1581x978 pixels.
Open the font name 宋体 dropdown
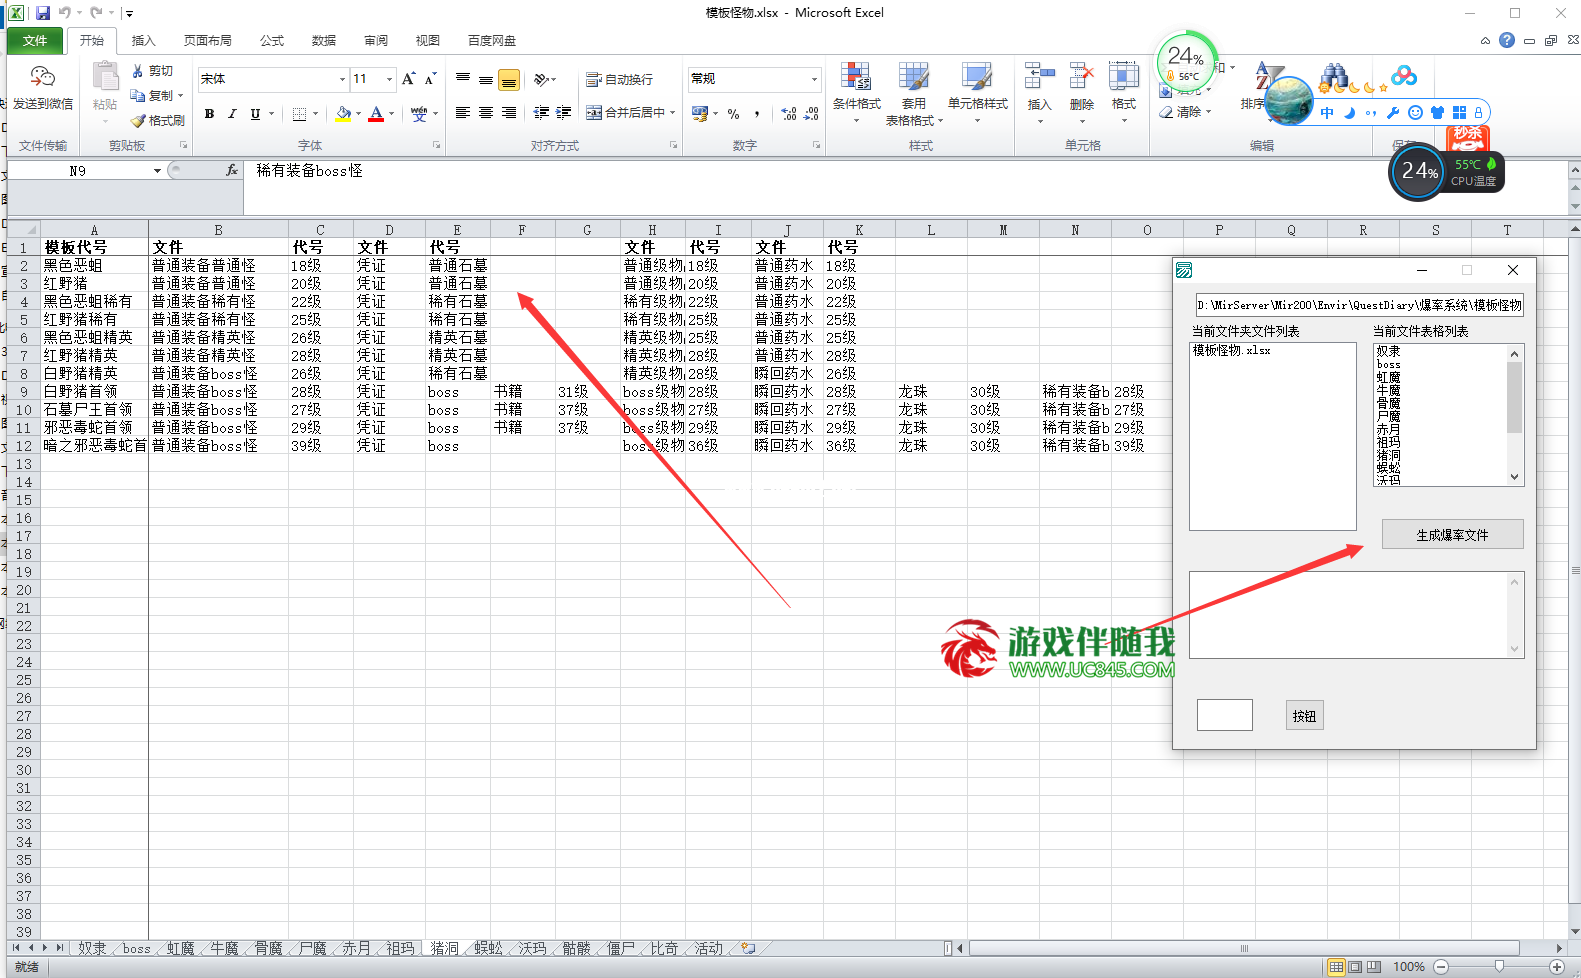coord(342,79)
